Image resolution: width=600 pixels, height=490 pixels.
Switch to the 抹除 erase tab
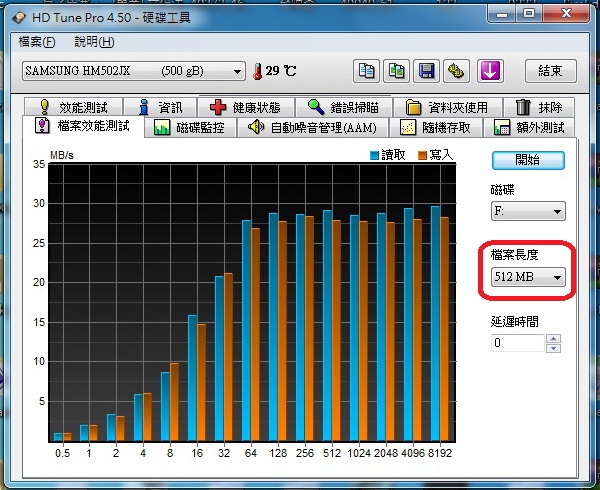tap(539, 107)
